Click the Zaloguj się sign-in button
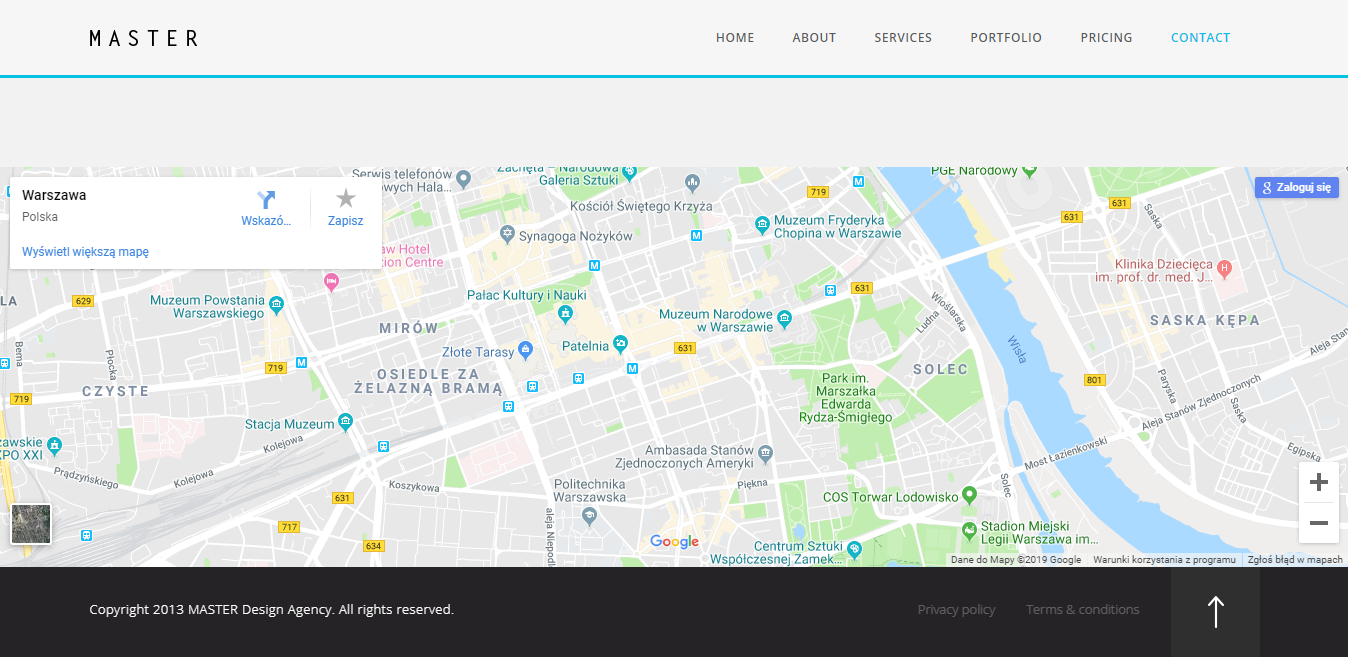Viewport: 1348px width, 657px height. click(x=1296, y=188)
